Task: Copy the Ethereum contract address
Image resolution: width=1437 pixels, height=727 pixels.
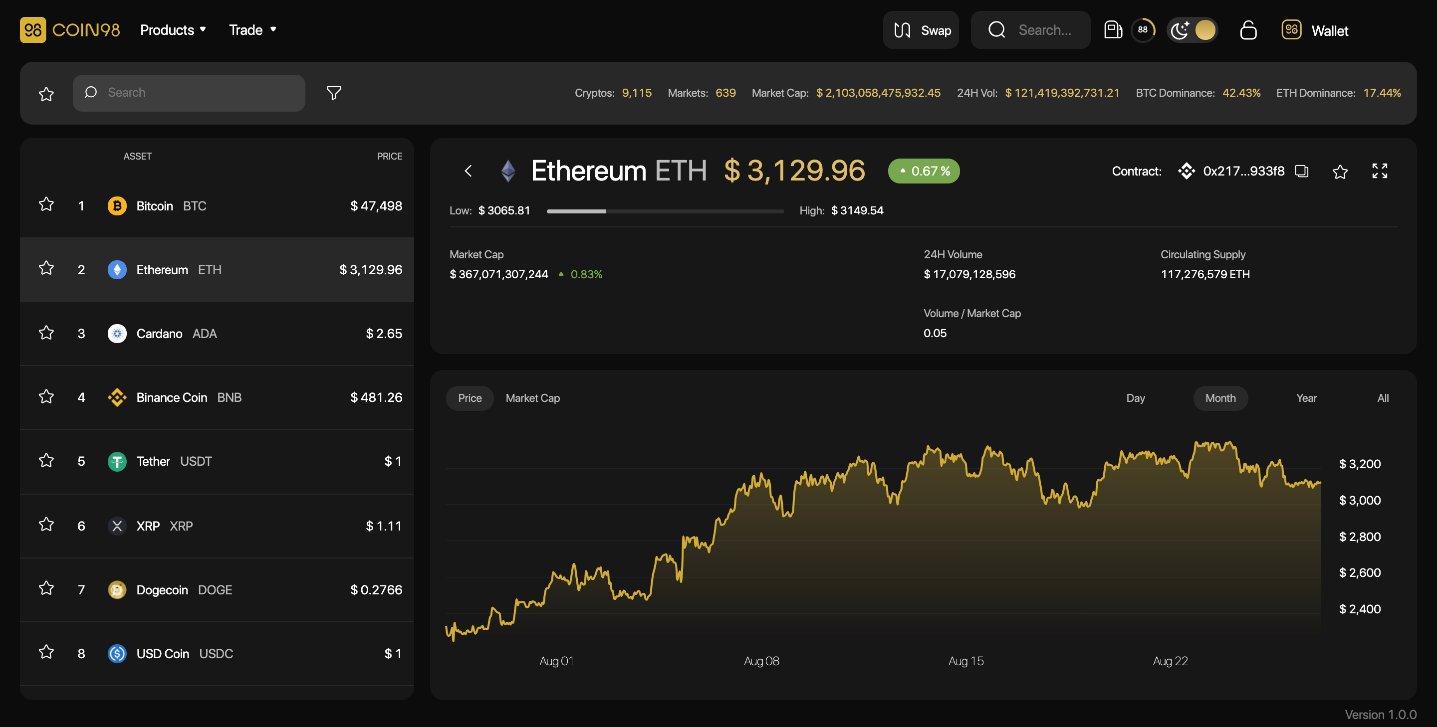Action: (x=1301, y=171)
